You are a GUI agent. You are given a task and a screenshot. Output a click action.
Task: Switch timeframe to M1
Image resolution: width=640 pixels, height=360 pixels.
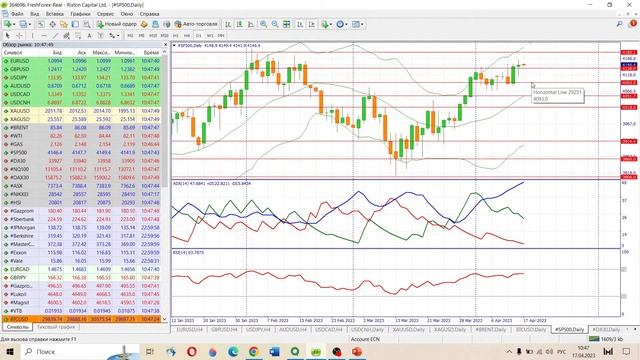coord(130,36)
